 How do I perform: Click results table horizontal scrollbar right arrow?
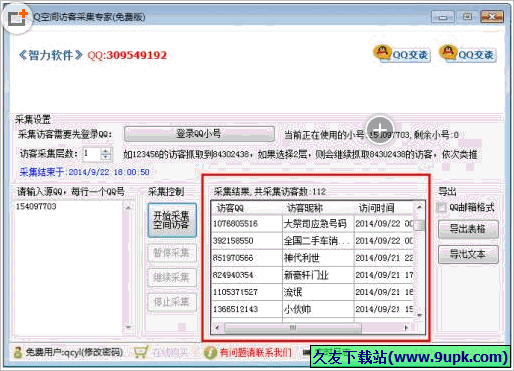406,328
